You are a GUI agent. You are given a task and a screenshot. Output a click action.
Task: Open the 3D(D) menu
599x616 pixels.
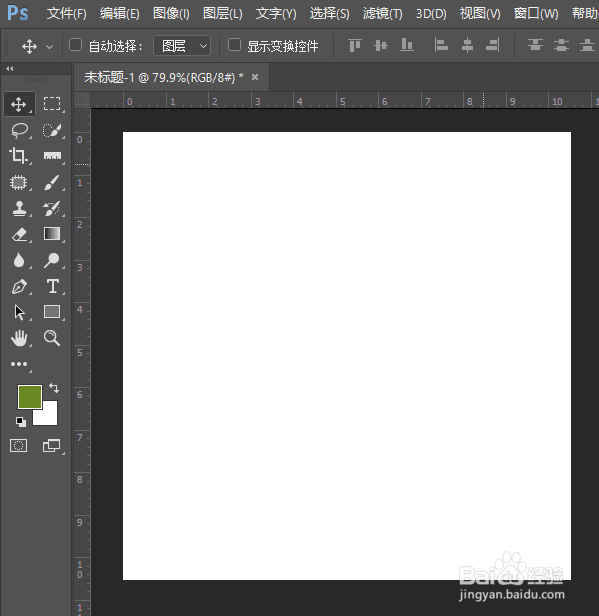point(431,14)
